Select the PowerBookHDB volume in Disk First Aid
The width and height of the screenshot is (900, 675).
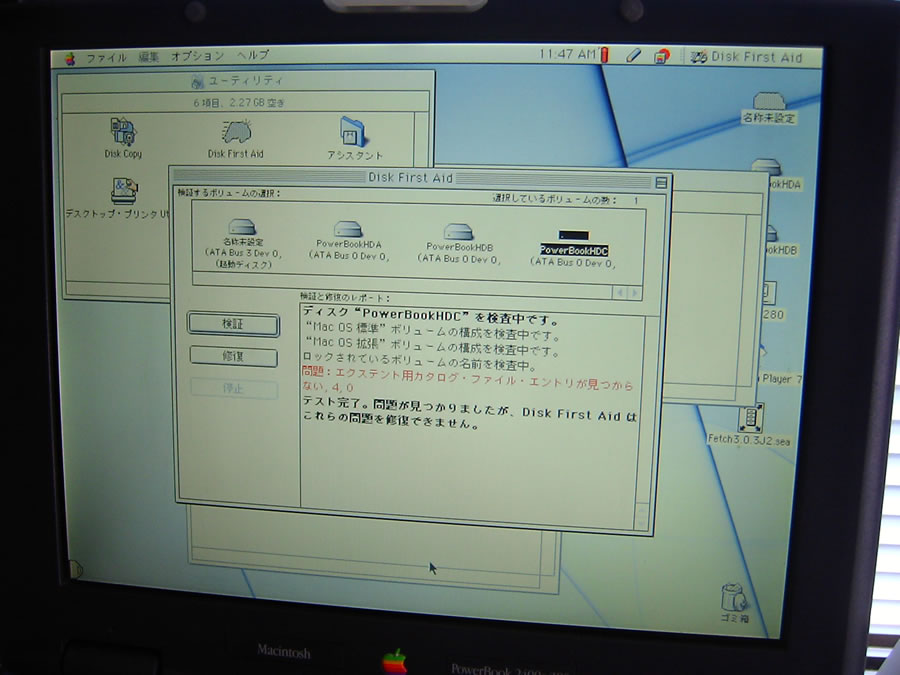point(459,245)
